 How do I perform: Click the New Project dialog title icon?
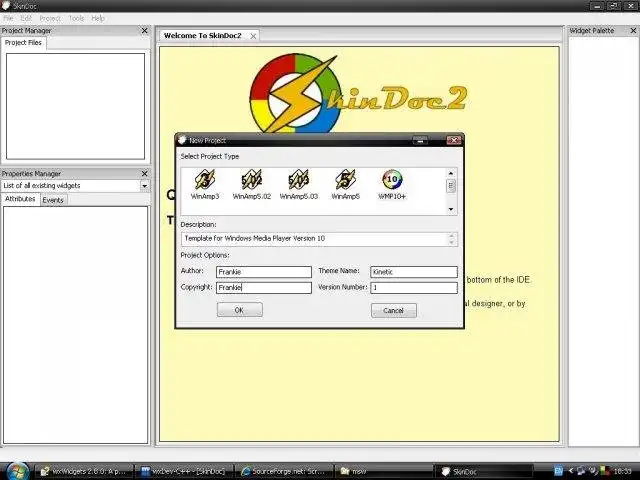(x=182, y=140)
